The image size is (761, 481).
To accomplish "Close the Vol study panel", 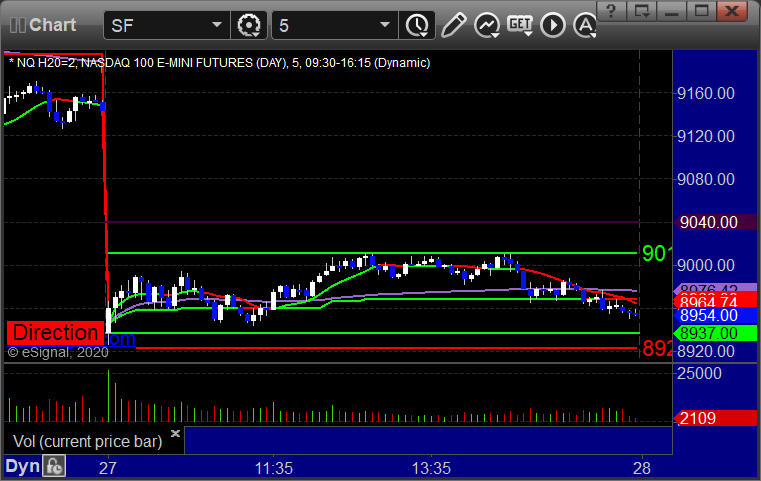I will pyautogui.click(x=175, y=434).
